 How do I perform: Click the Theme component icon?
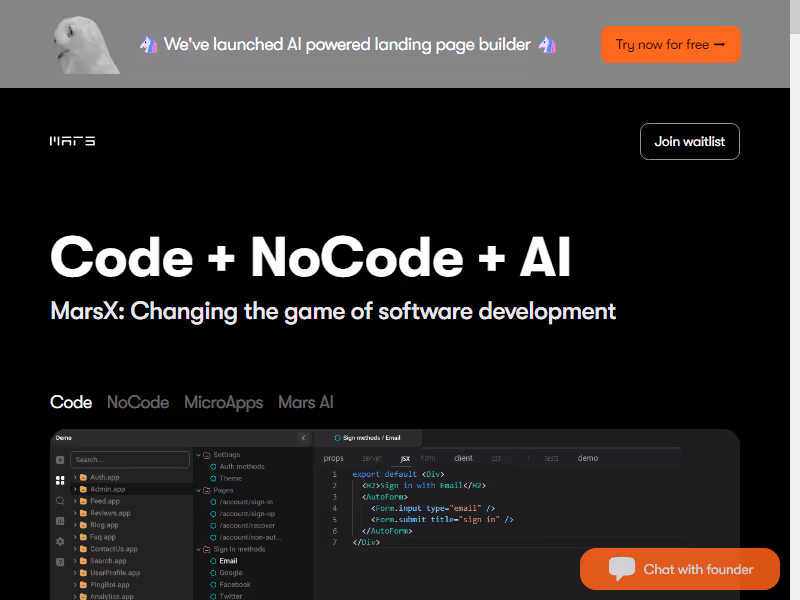[213, 479]
